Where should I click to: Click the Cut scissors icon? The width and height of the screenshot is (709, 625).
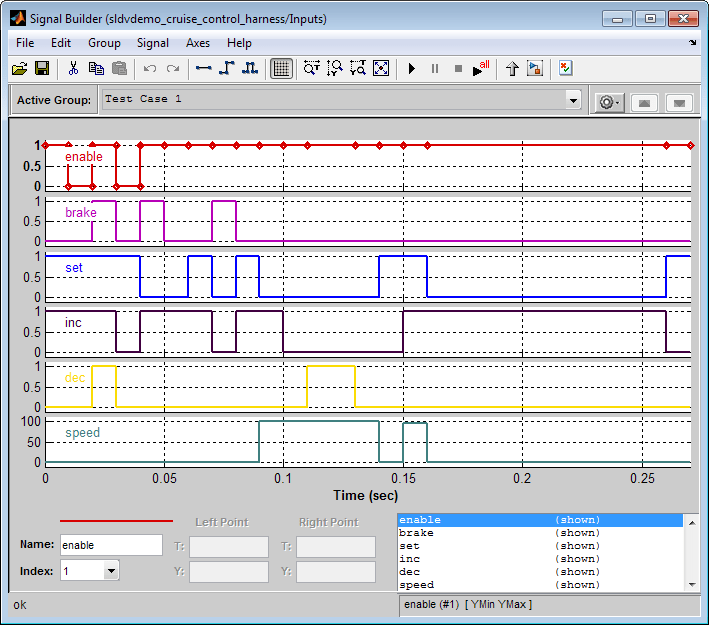pos(73,68)
